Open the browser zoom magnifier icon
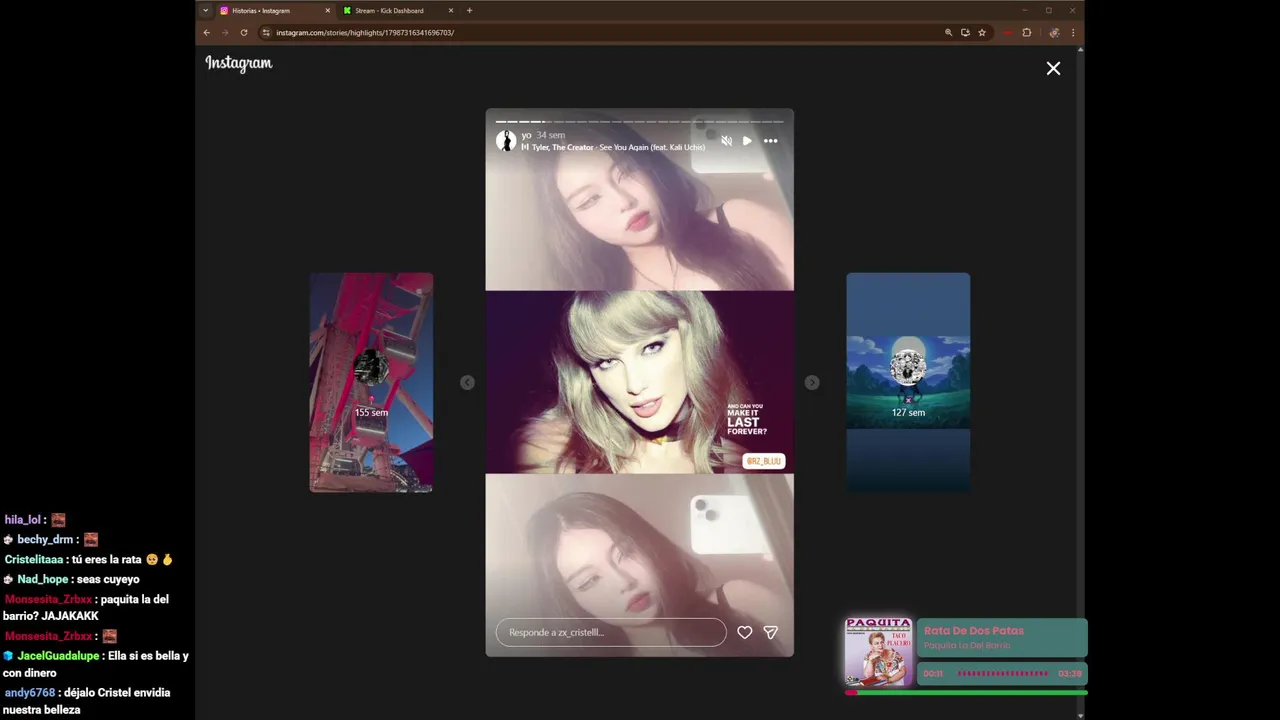The height and width of the screenshot is (720, 1280). click(x=948, y=32)
